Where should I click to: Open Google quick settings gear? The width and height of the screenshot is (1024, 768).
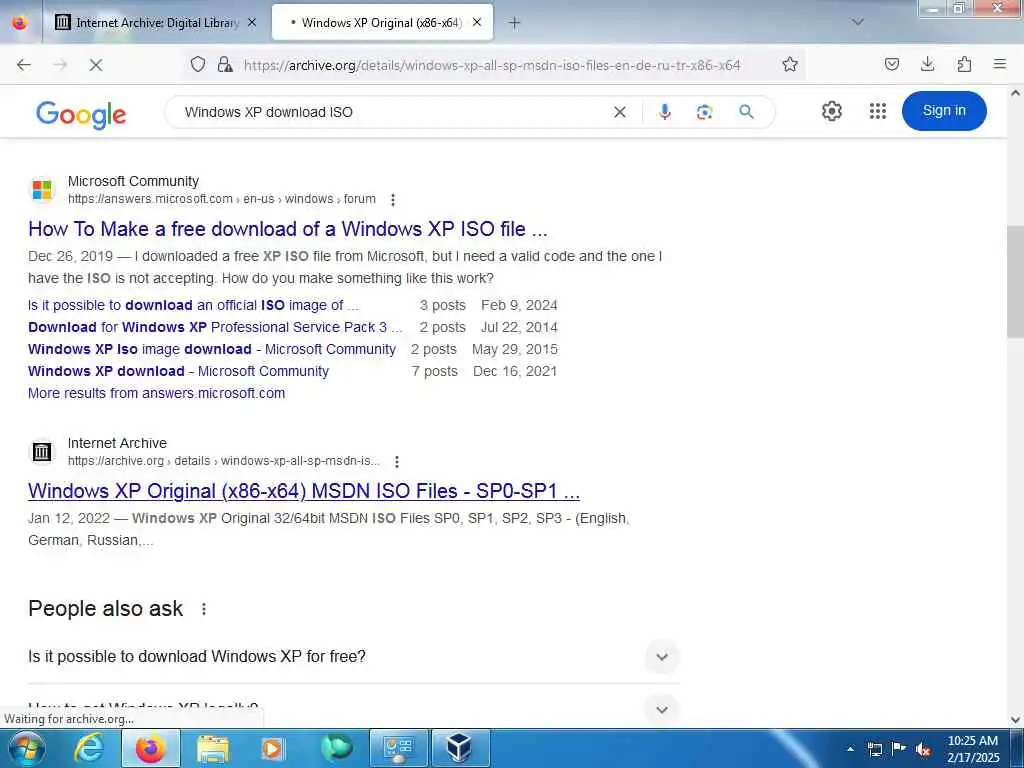(831, 111)
